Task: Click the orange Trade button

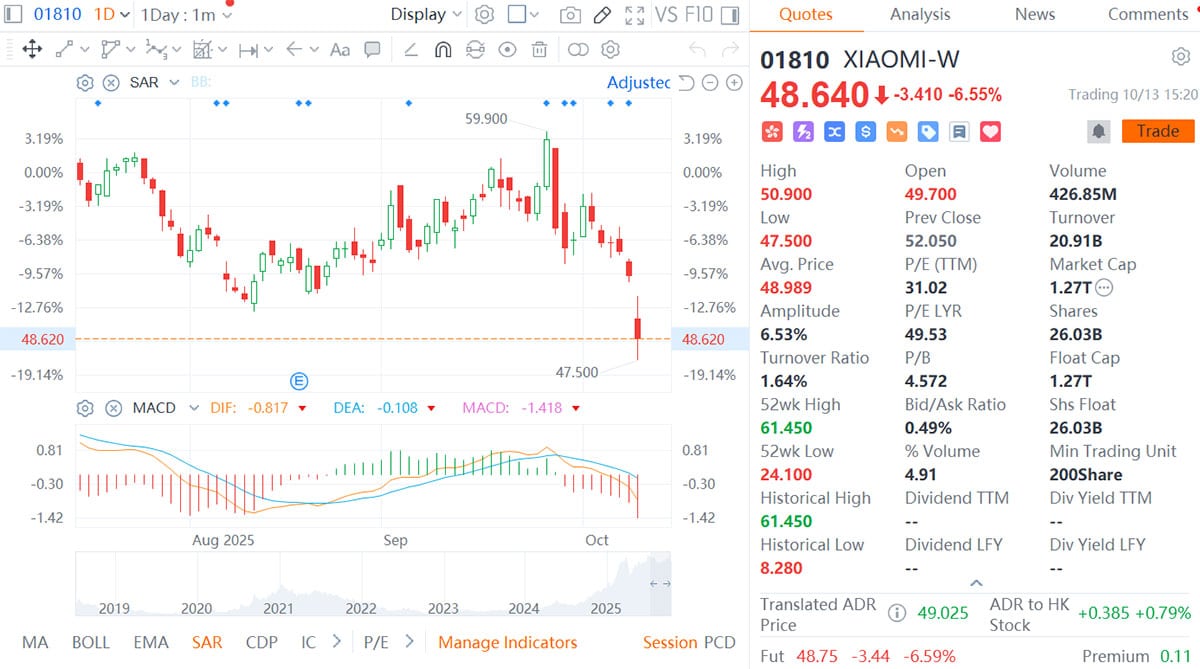Action: pyautogui.click(x=1157, y=131)
